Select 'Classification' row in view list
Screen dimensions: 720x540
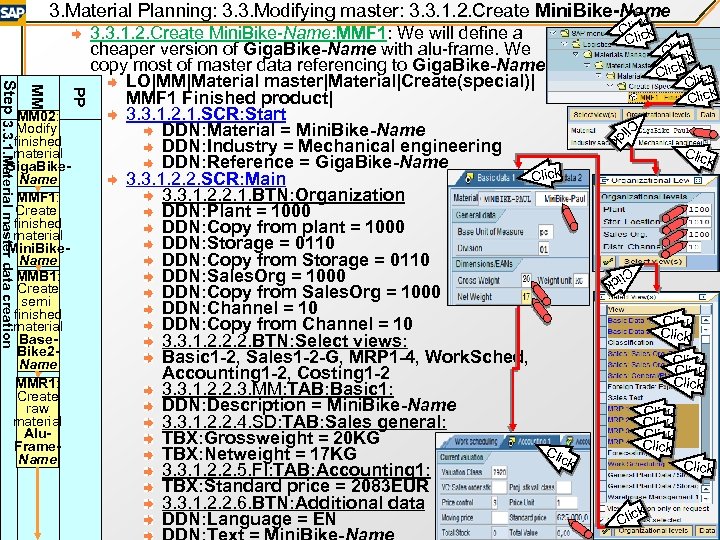pyautogui.click(x=653, y=343)
